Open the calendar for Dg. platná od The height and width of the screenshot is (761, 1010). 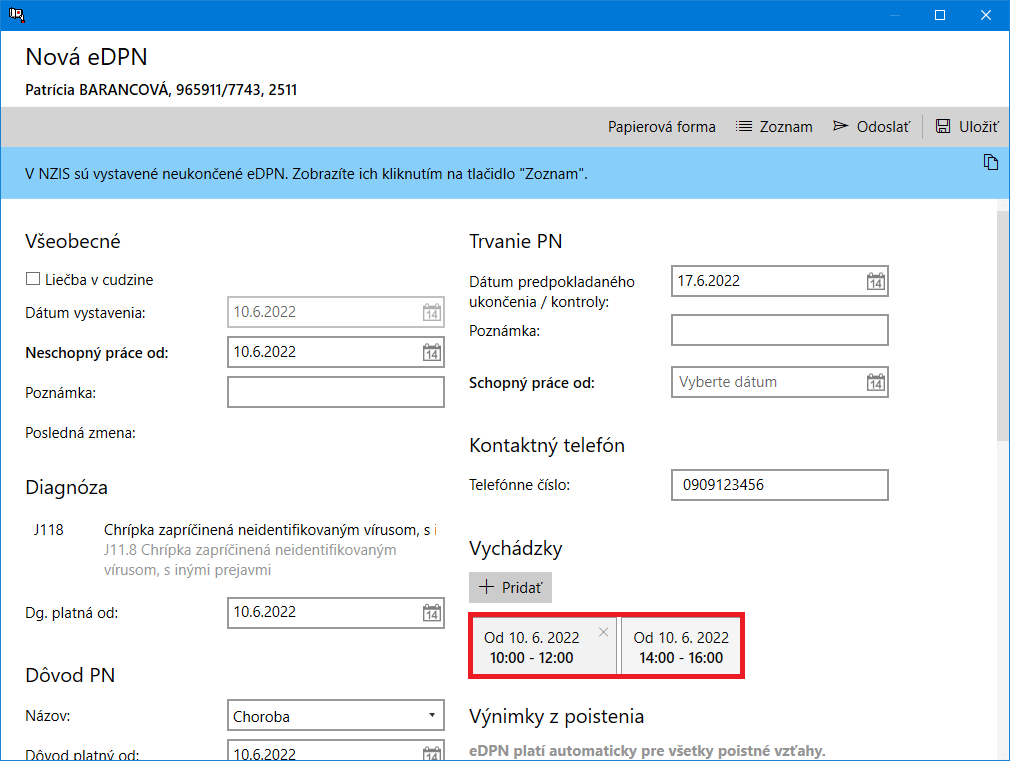coord(431,612)
